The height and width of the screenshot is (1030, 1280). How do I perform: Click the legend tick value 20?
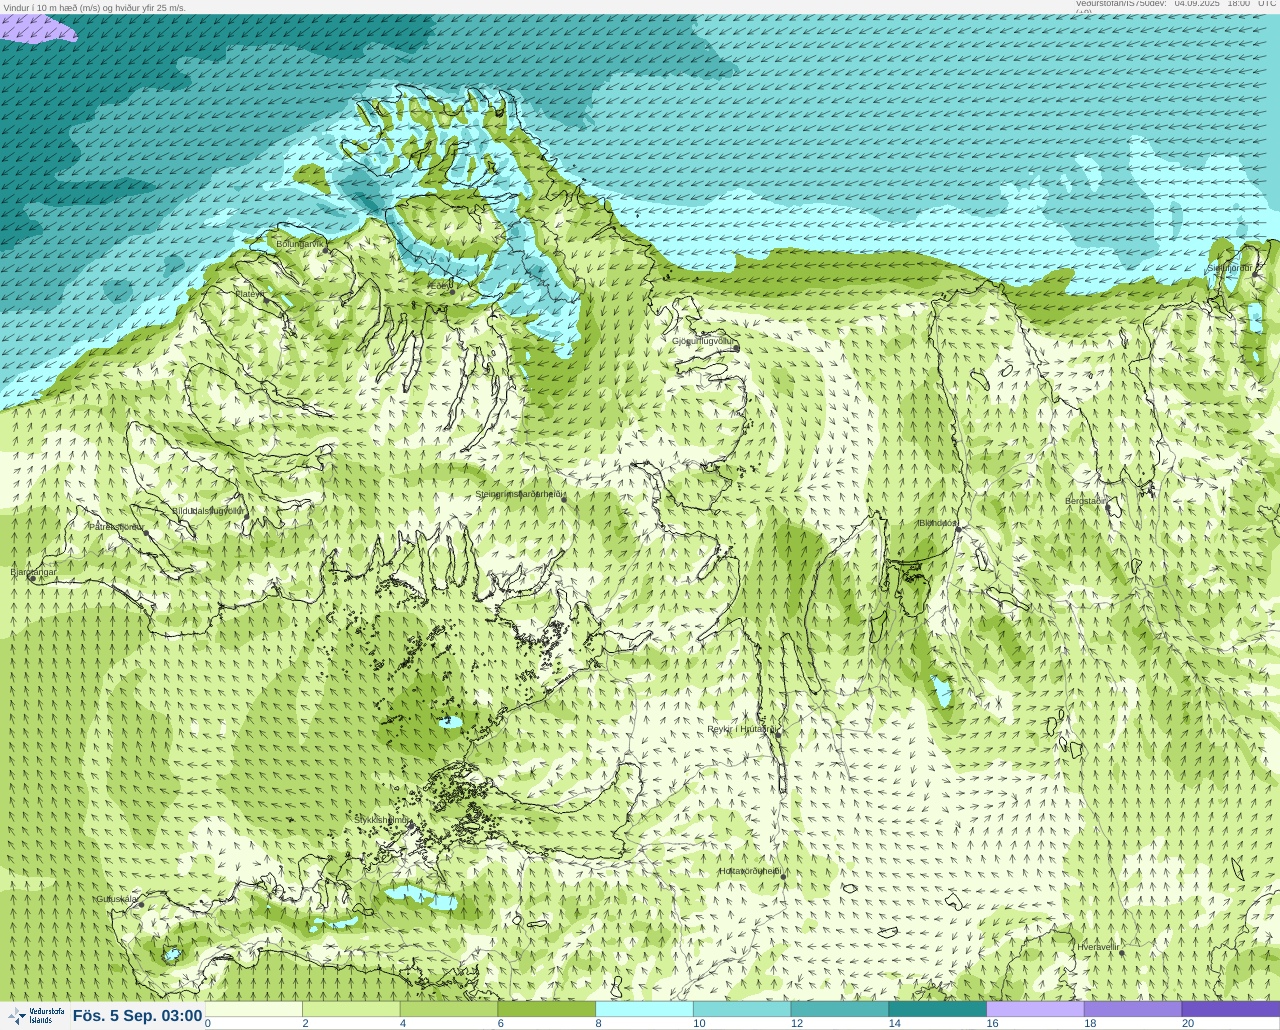1188,1023
